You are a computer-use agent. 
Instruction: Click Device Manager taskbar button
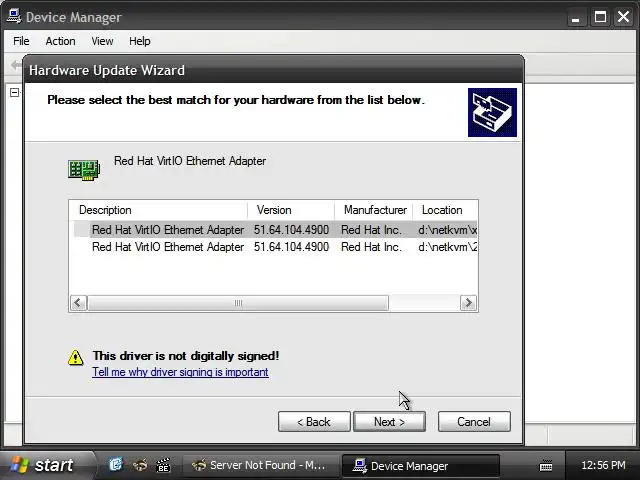(420, 466)
